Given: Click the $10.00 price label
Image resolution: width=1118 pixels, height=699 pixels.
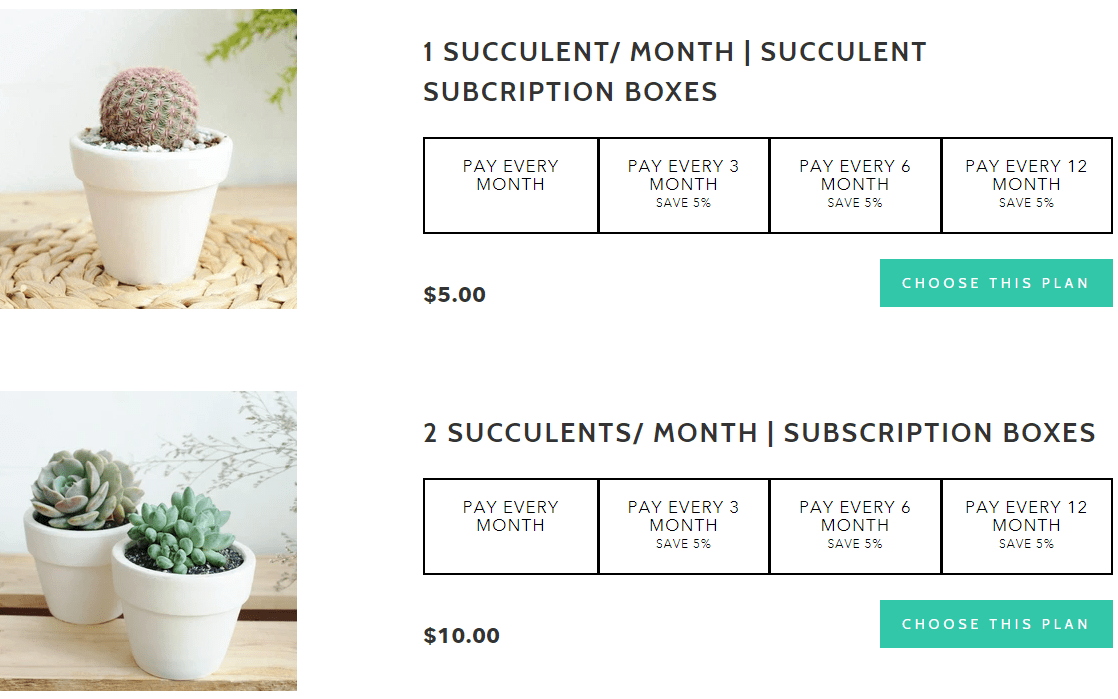Looking at the screenshot, I should 462,636.
